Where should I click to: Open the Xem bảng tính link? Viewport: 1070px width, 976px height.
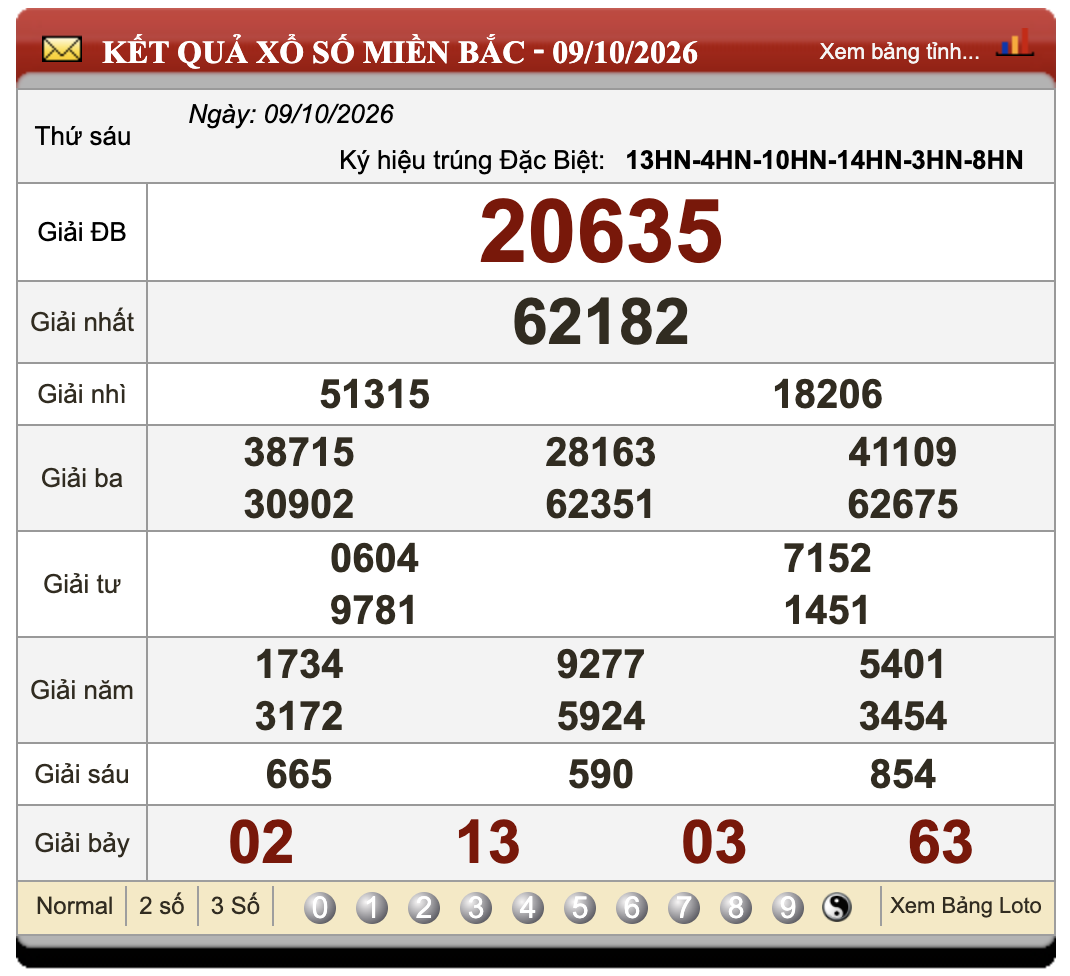[x=899, y=52]
